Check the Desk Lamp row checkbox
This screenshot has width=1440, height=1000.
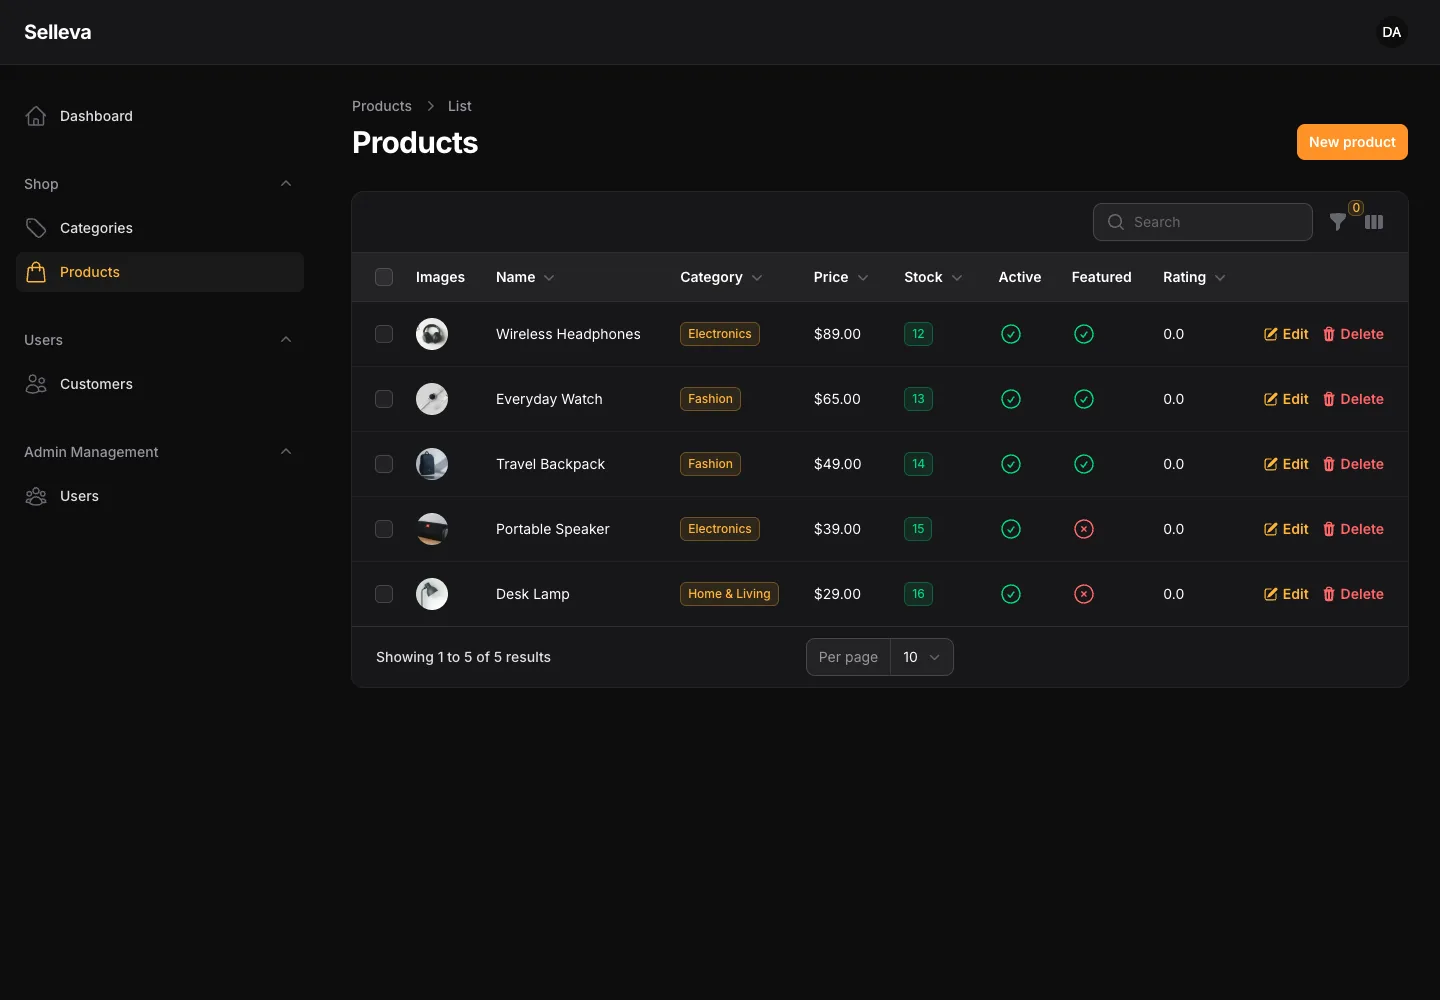384,594
